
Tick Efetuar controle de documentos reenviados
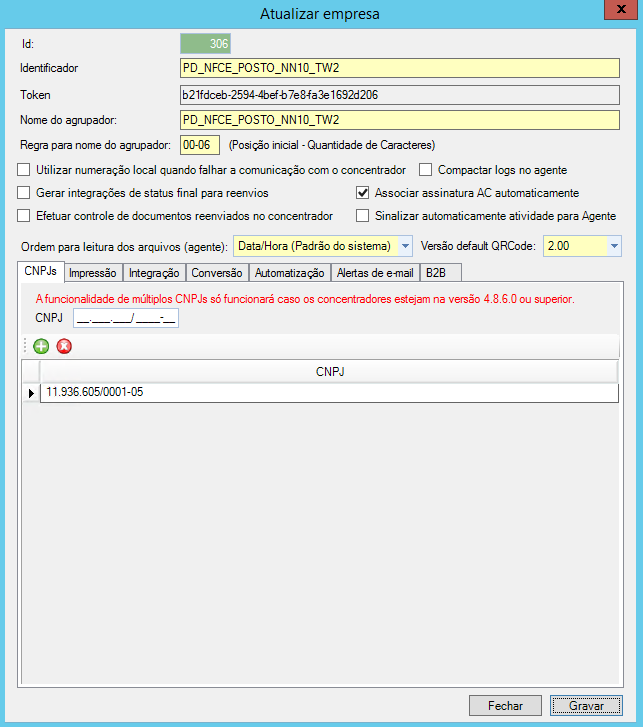coord(24,216)
